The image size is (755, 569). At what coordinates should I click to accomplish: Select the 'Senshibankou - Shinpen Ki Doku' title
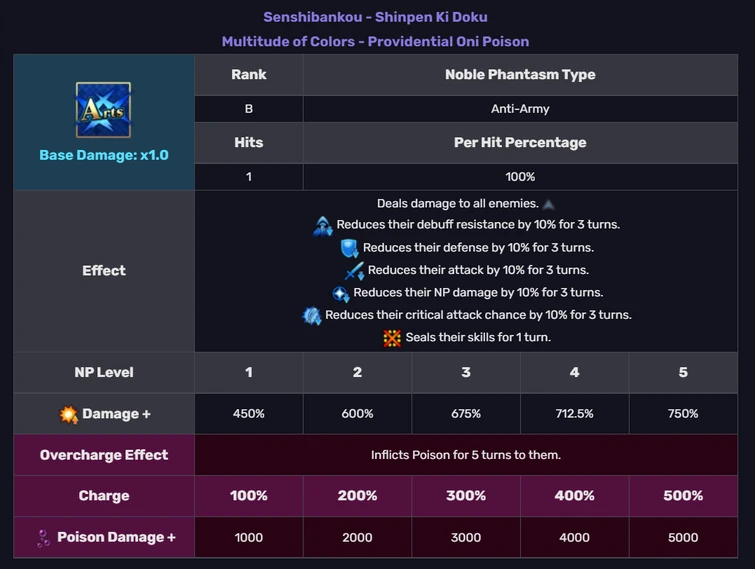(375, 17)
